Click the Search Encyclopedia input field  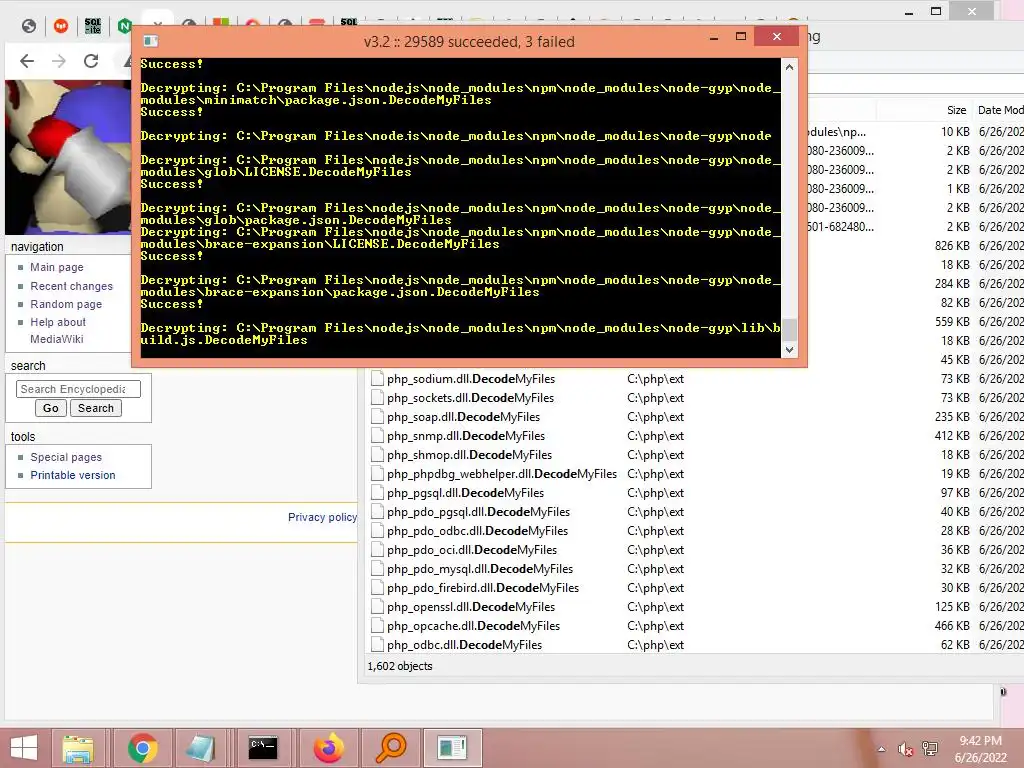[78, 389]
